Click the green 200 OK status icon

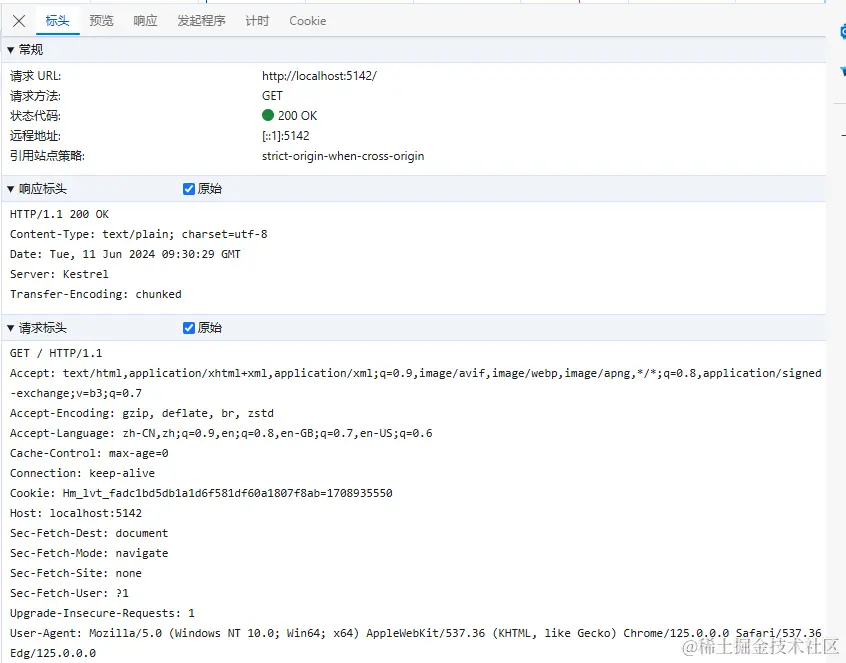point(268,115)
